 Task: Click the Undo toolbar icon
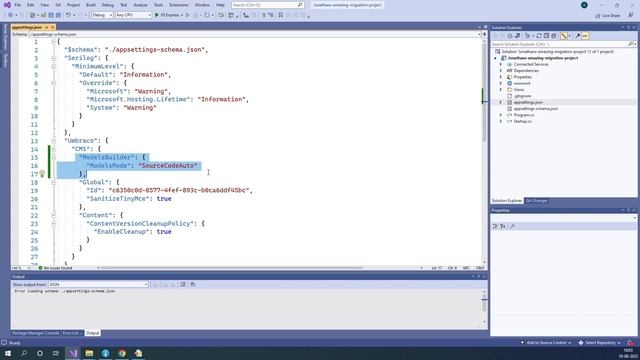coord(68,15)
